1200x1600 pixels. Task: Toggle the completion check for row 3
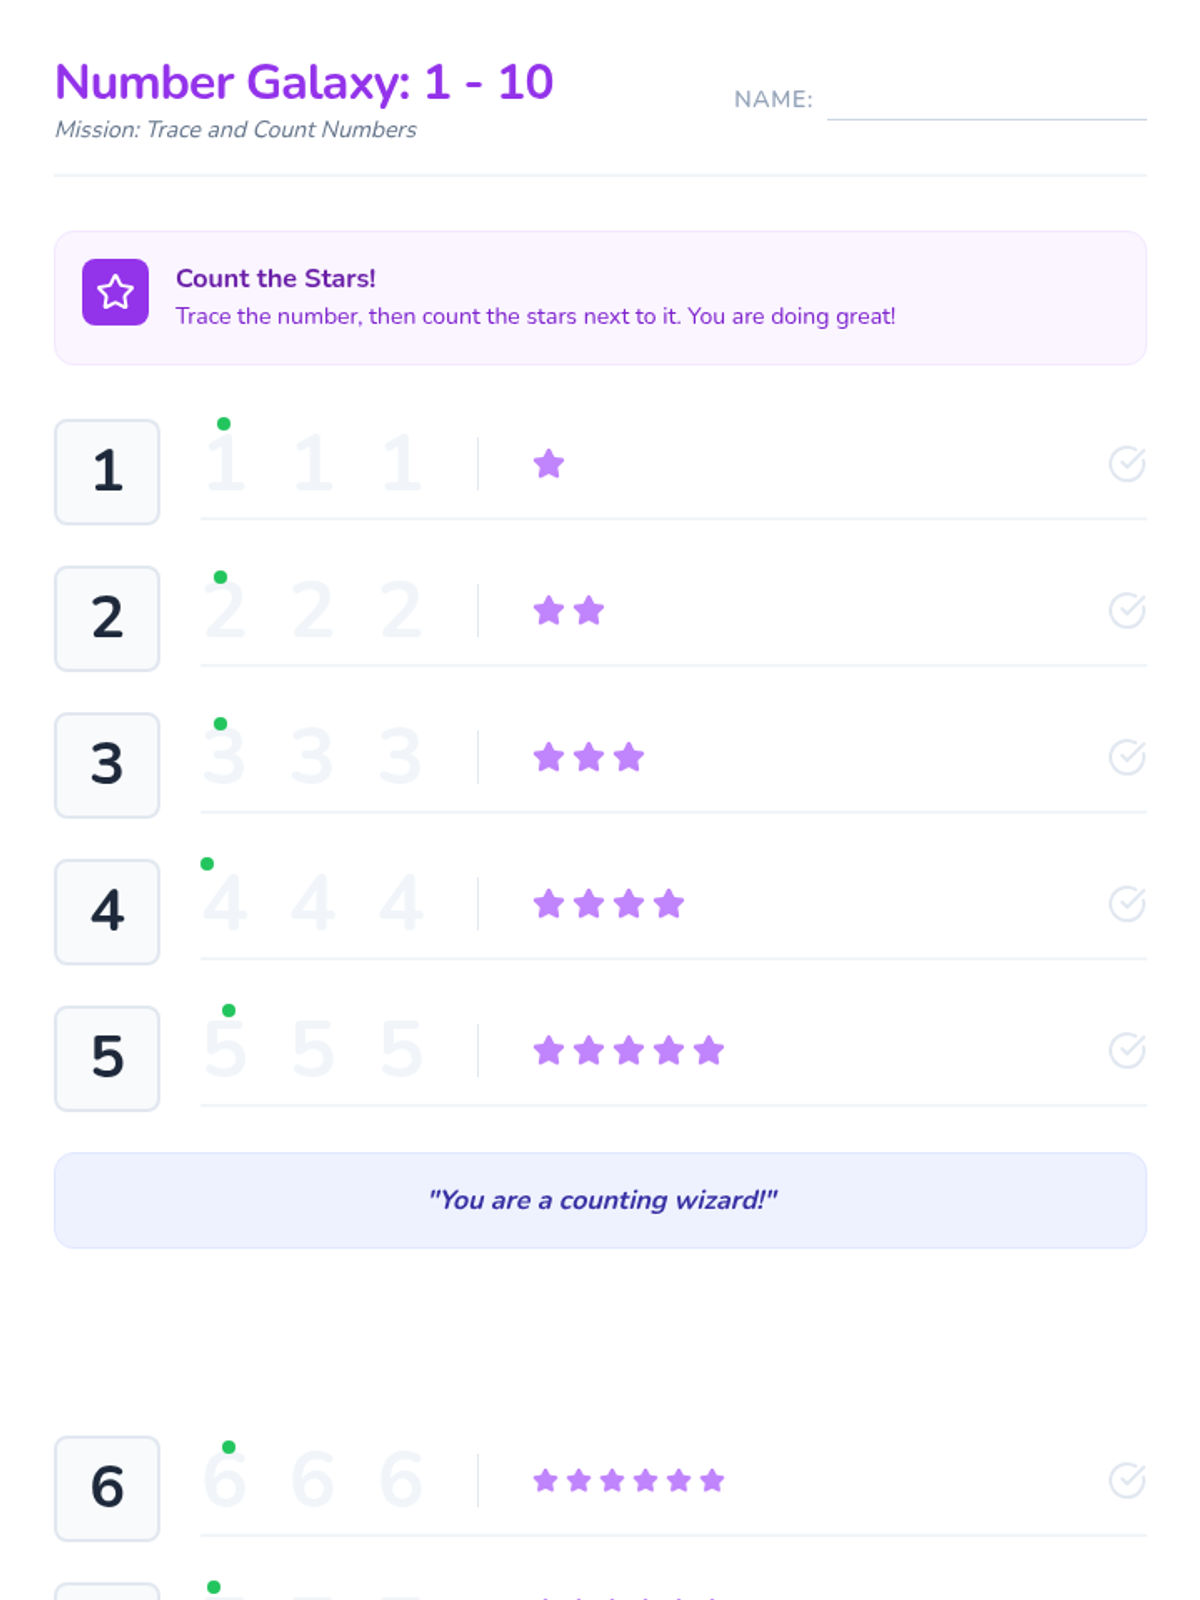pos(1126,757)
